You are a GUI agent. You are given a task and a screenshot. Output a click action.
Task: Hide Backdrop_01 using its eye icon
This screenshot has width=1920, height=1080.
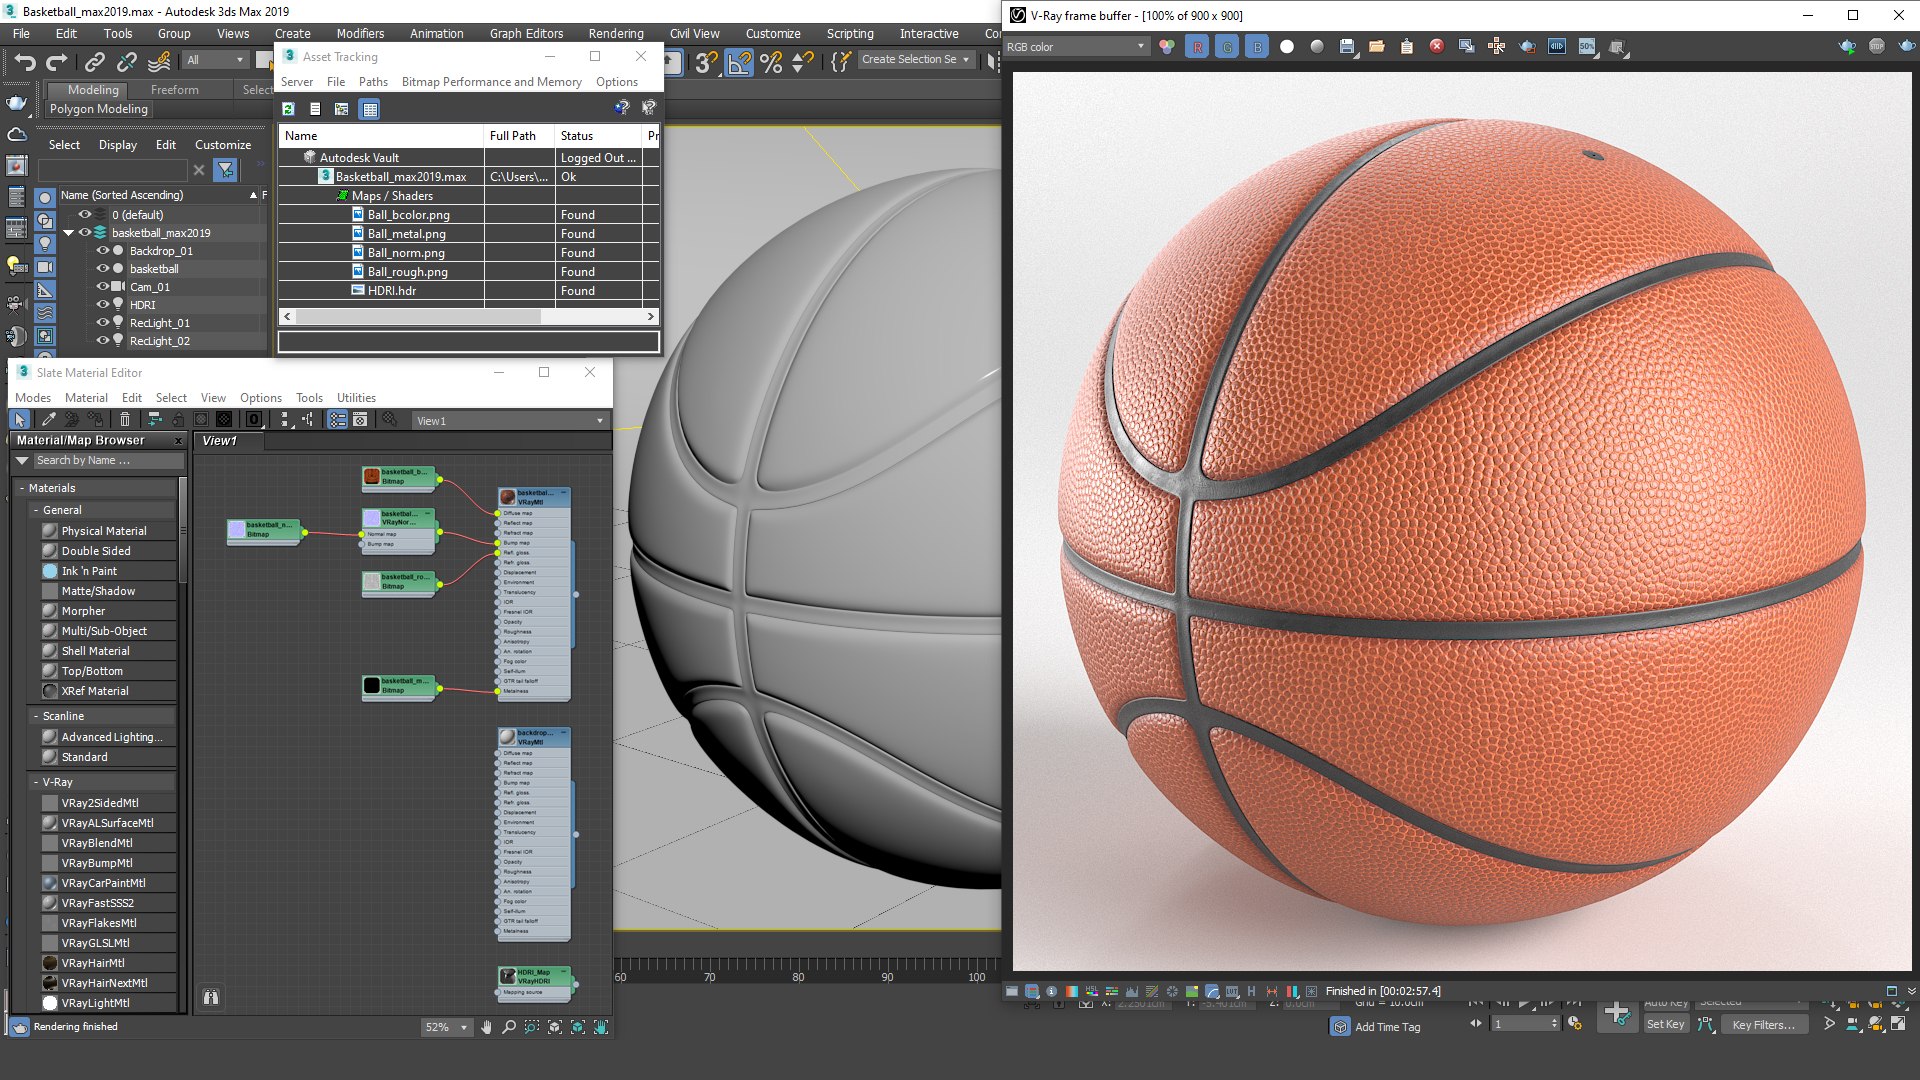pyautogui.click(x=102, y=250)
